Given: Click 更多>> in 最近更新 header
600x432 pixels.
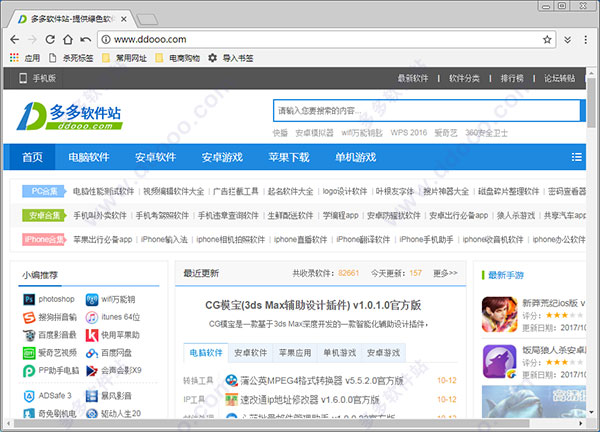Looking at the screenshot, I should [445, 273].
